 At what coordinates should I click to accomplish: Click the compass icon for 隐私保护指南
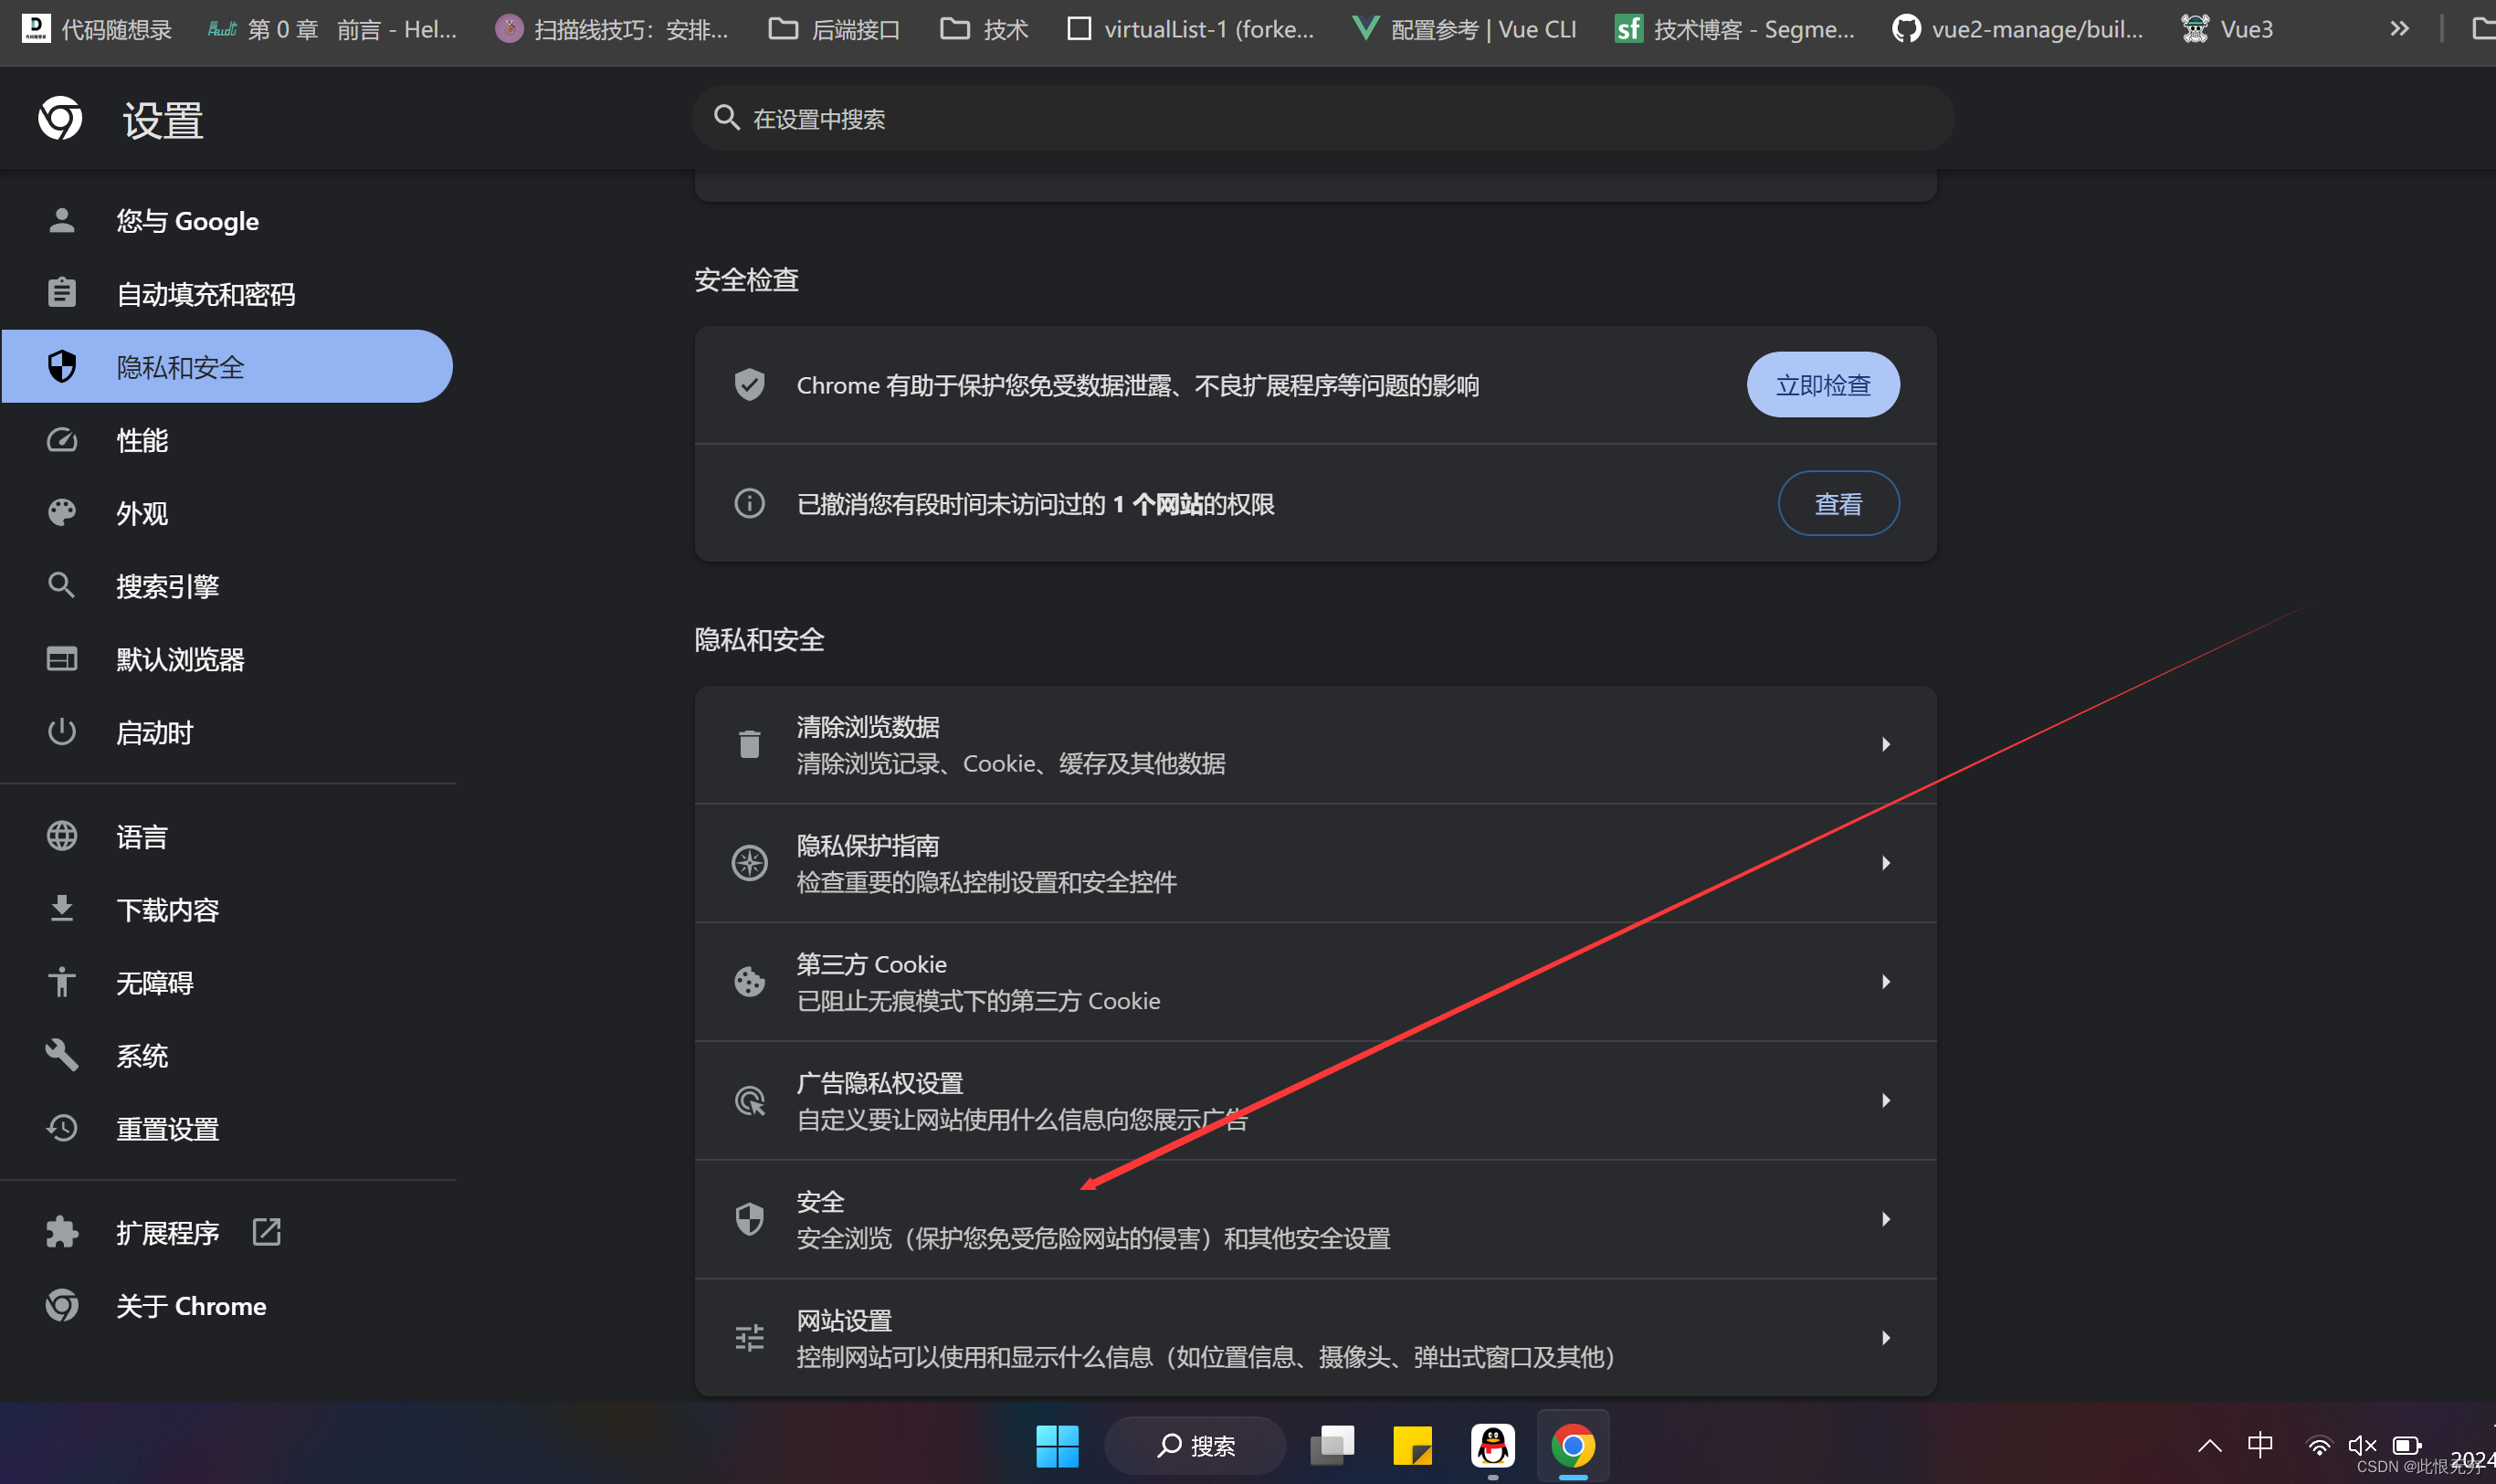click(749, 863)
